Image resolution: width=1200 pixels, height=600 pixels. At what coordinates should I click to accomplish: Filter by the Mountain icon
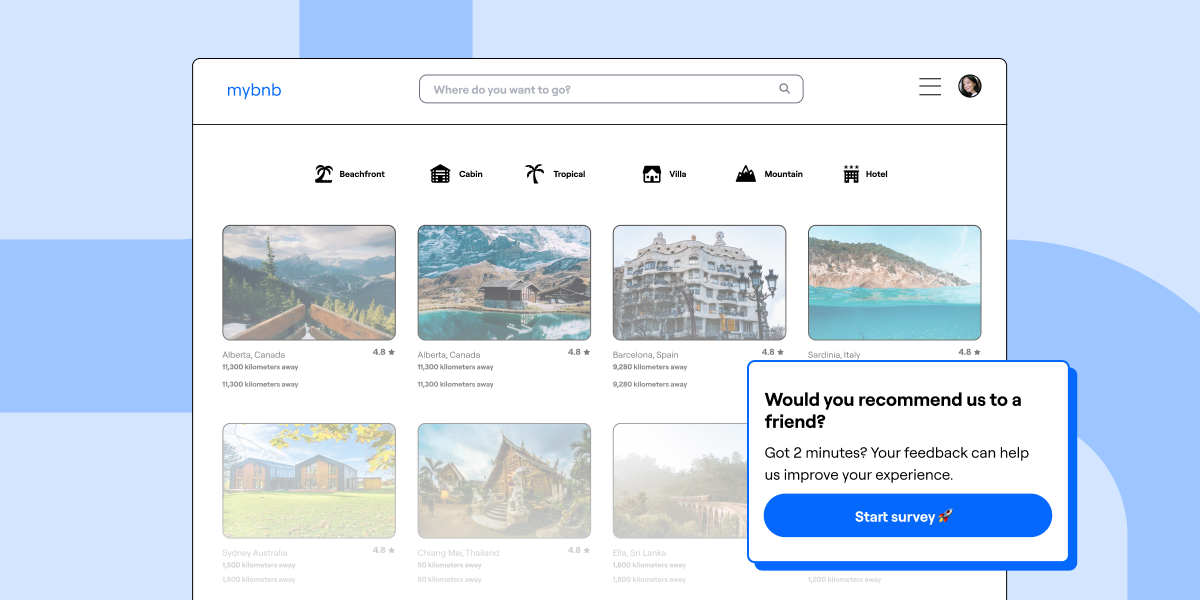click(746, 174)
